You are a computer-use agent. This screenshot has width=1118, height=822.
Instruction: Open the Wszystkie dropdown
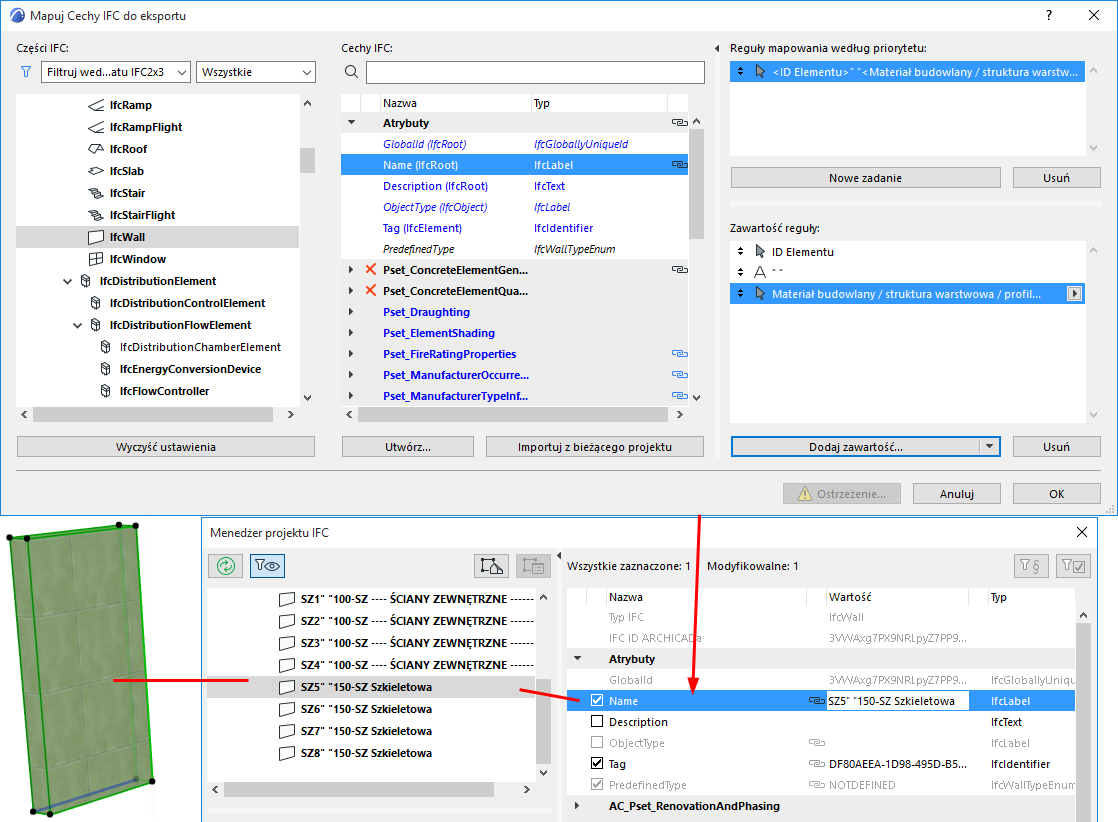pyautogui.click(x=255, y=72)
